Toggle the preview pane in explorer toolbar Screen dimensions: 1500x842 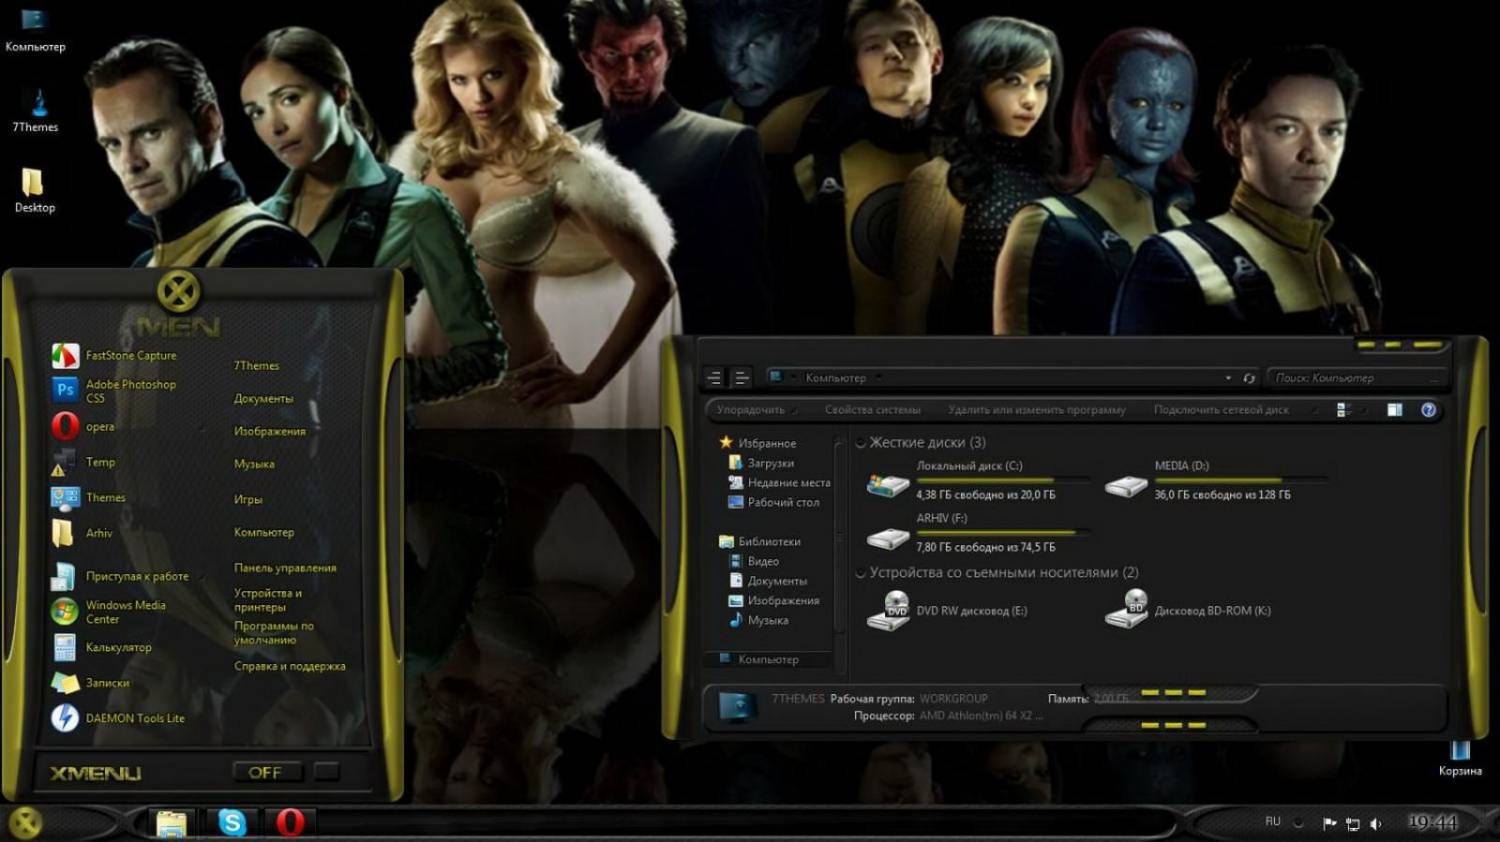(x=1395, y=410)
